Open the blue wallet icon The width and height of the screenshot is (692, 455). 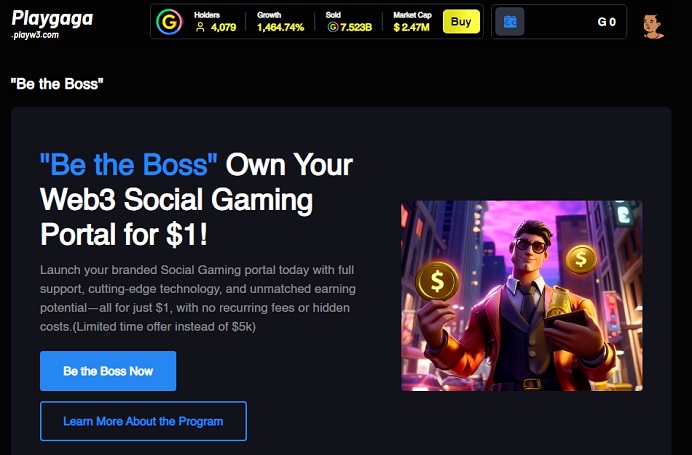tap(510, 22)
